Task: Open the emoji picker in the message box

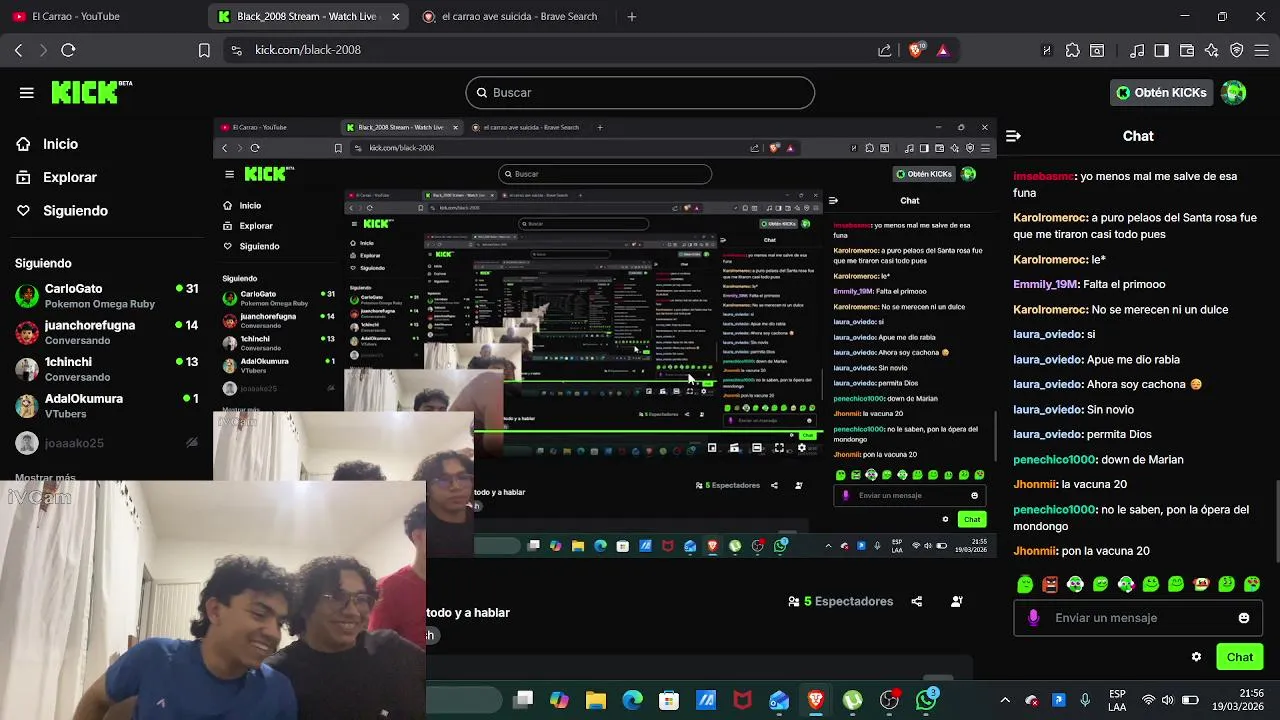Action: click(x=1244, y=618)
